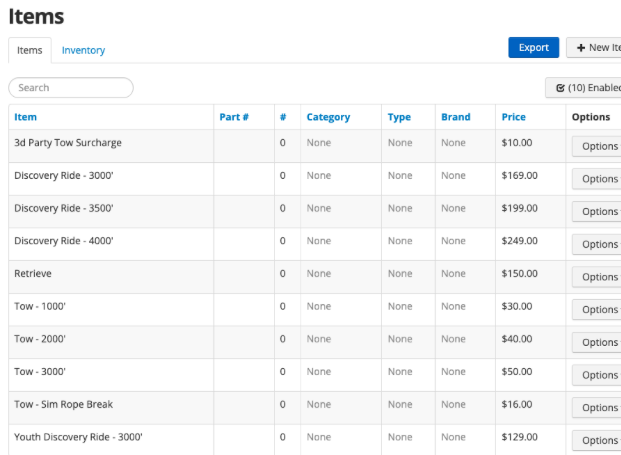Sort by the Item column header
Image resolution: width=621 pixels, height=455 pixels.
[x=25, y=117]
